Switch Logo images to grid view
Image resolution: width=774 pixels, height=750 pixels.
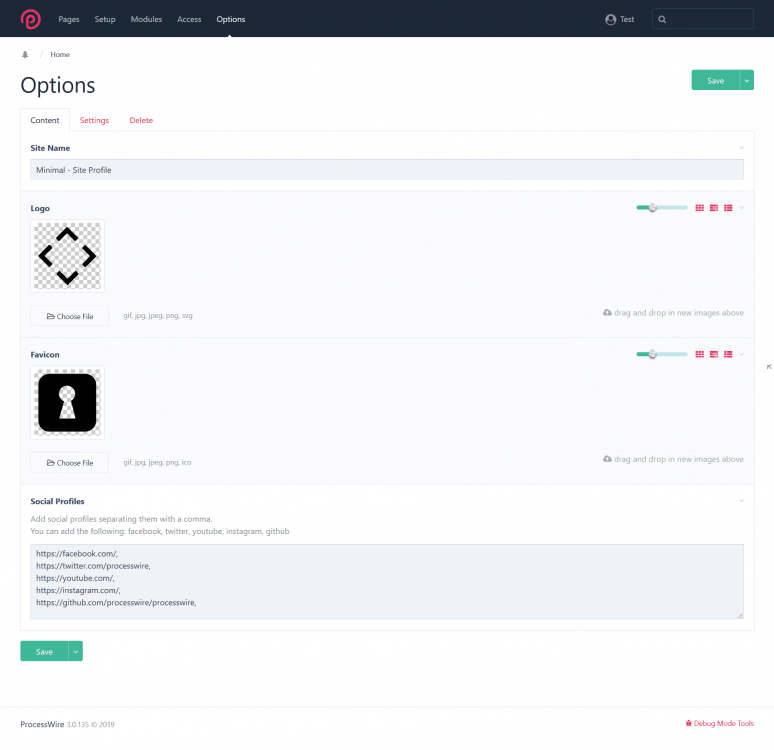point(700,208)
